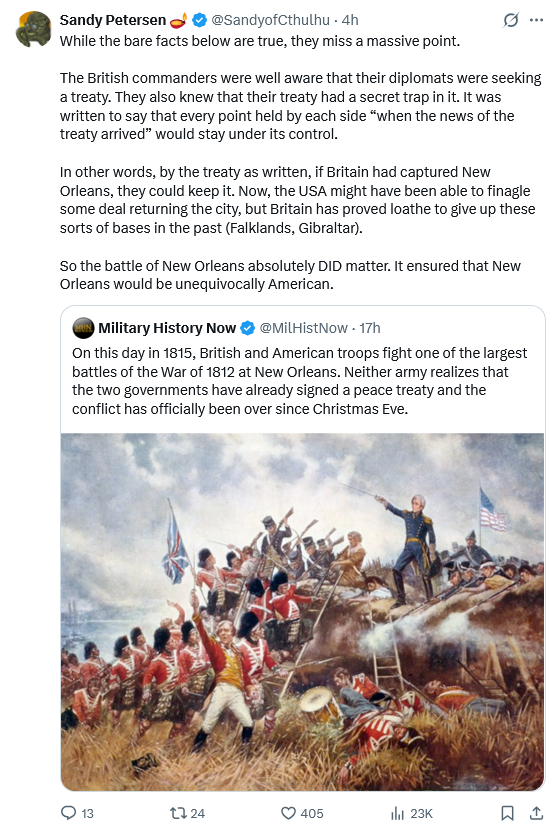Open the @SandyofCthulhu handle

coord(270,20)
